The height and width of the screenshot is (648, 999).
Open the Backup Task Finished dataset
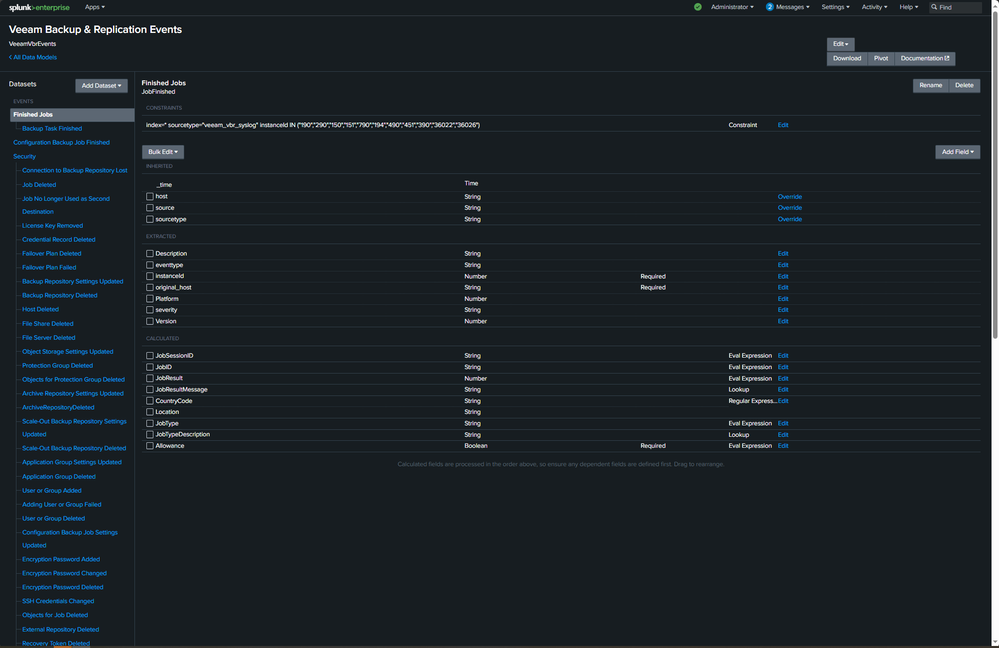click(52, 129)
